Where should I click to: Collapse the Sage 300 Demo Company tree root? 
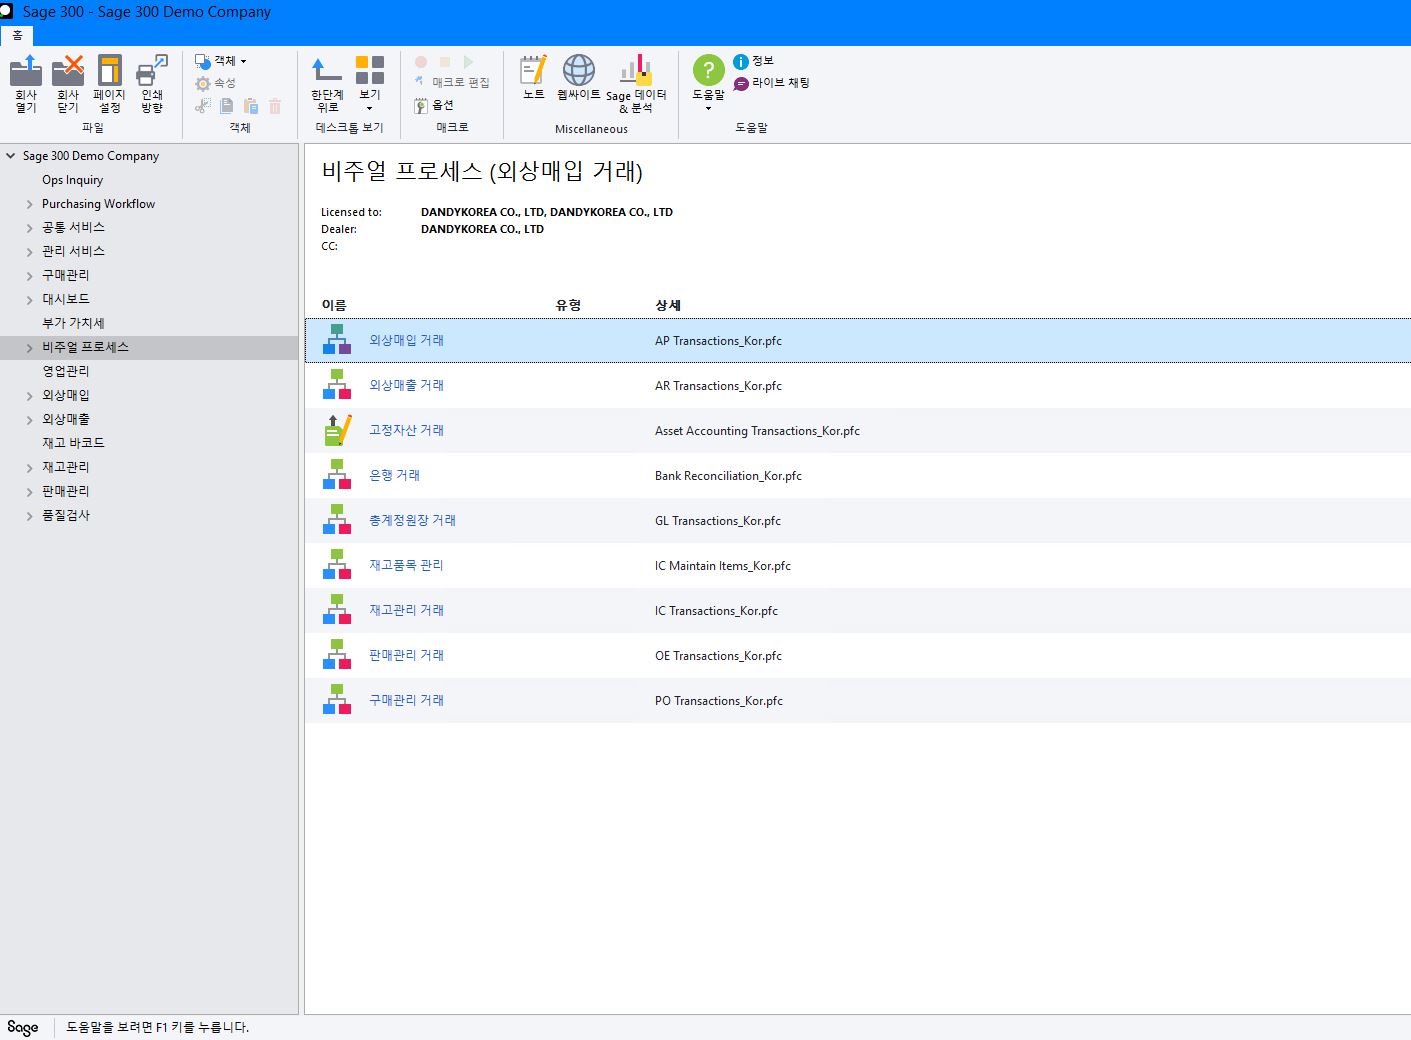point(11,156)
